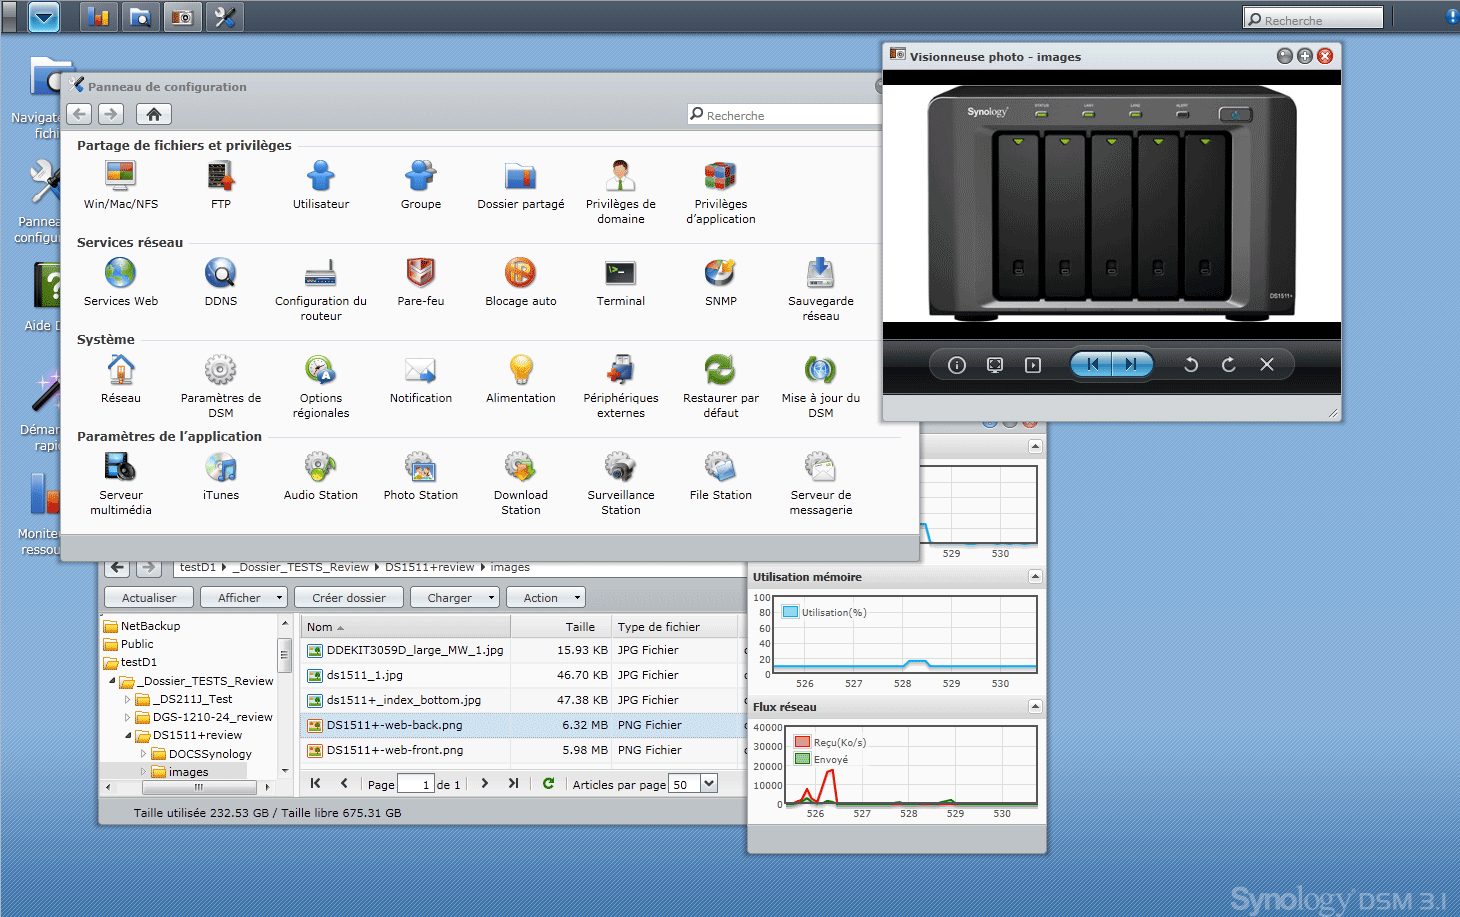Open Serveur de messagerie

tap(820, 467)
